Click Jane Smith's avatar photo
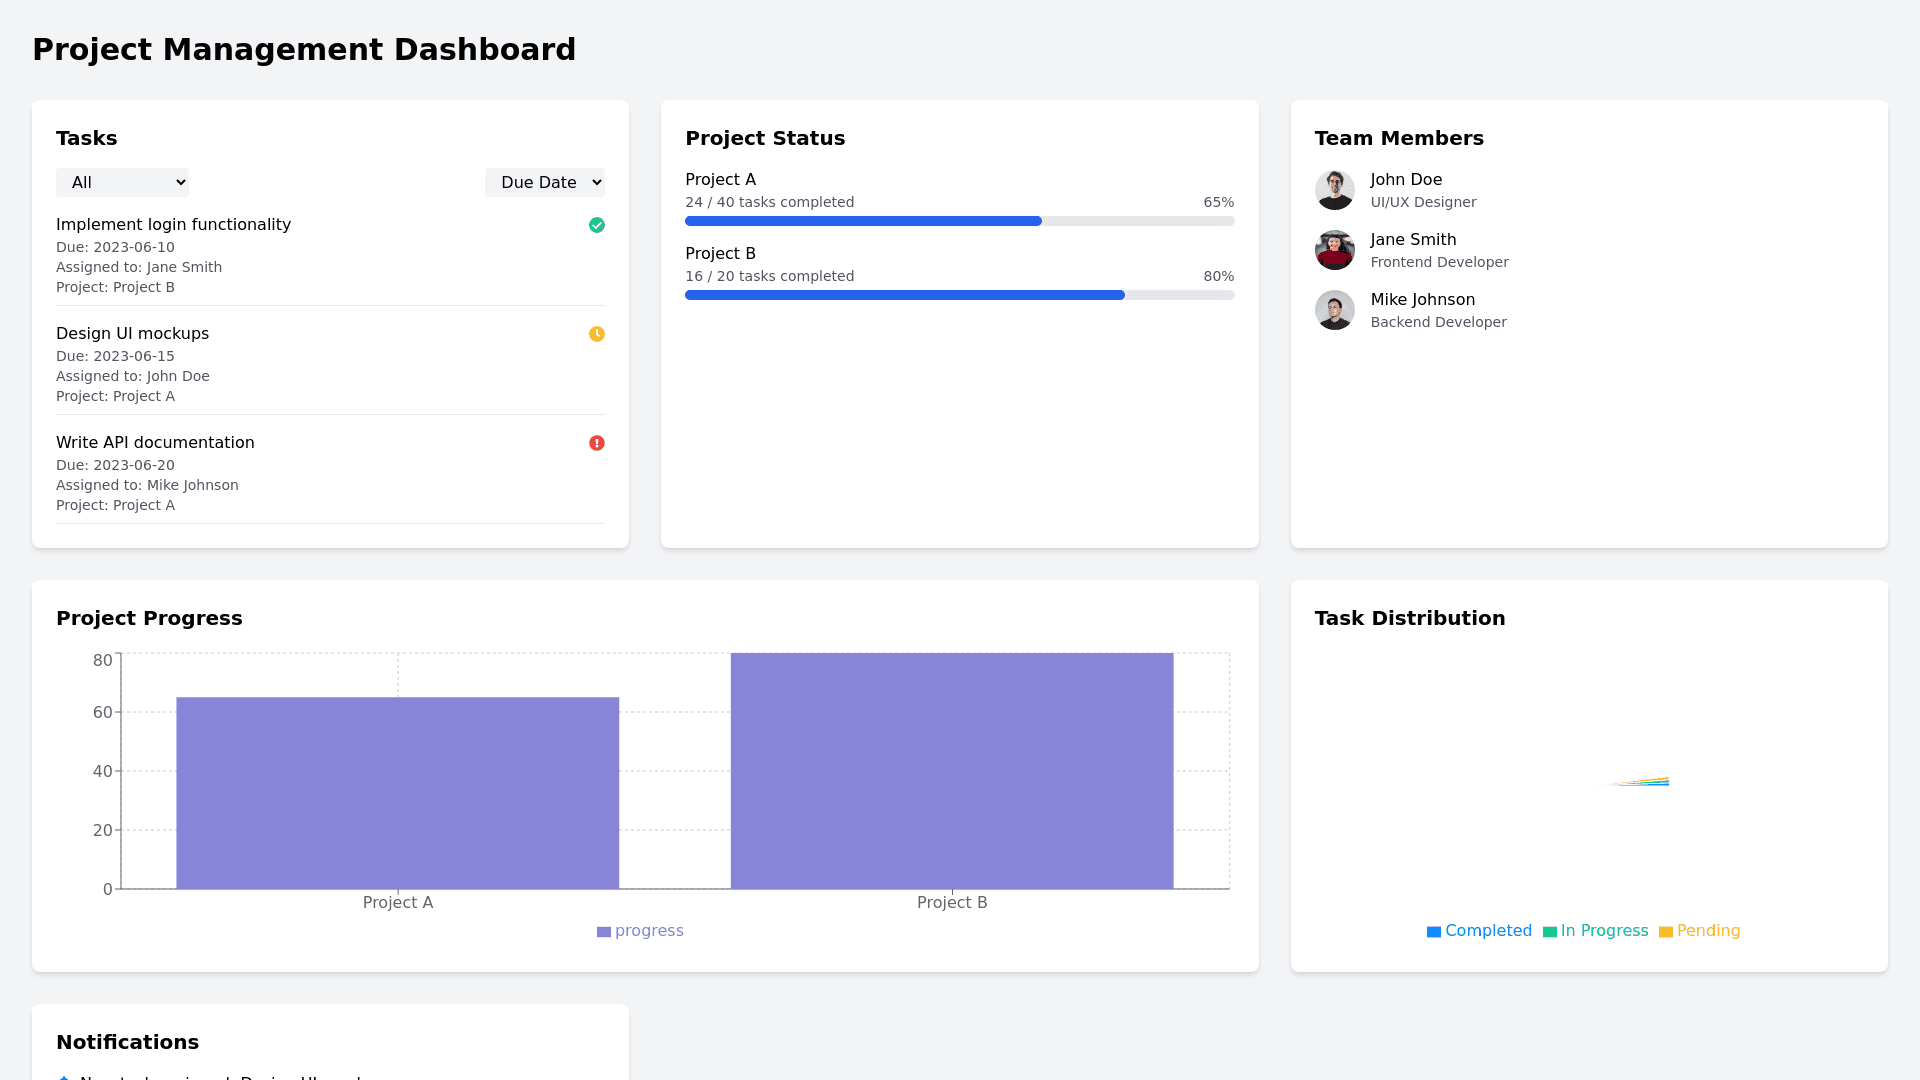Viewport: 1920px width, 1080px height. tap(1334, 250)
